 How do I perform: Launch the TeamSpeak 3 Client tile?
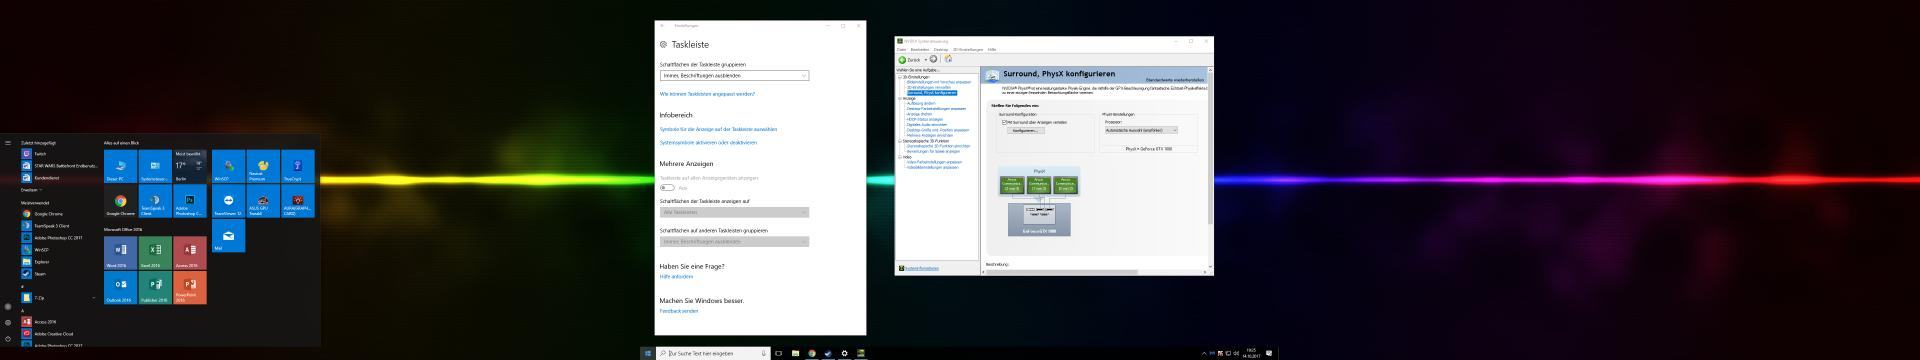tap(155, 201)
